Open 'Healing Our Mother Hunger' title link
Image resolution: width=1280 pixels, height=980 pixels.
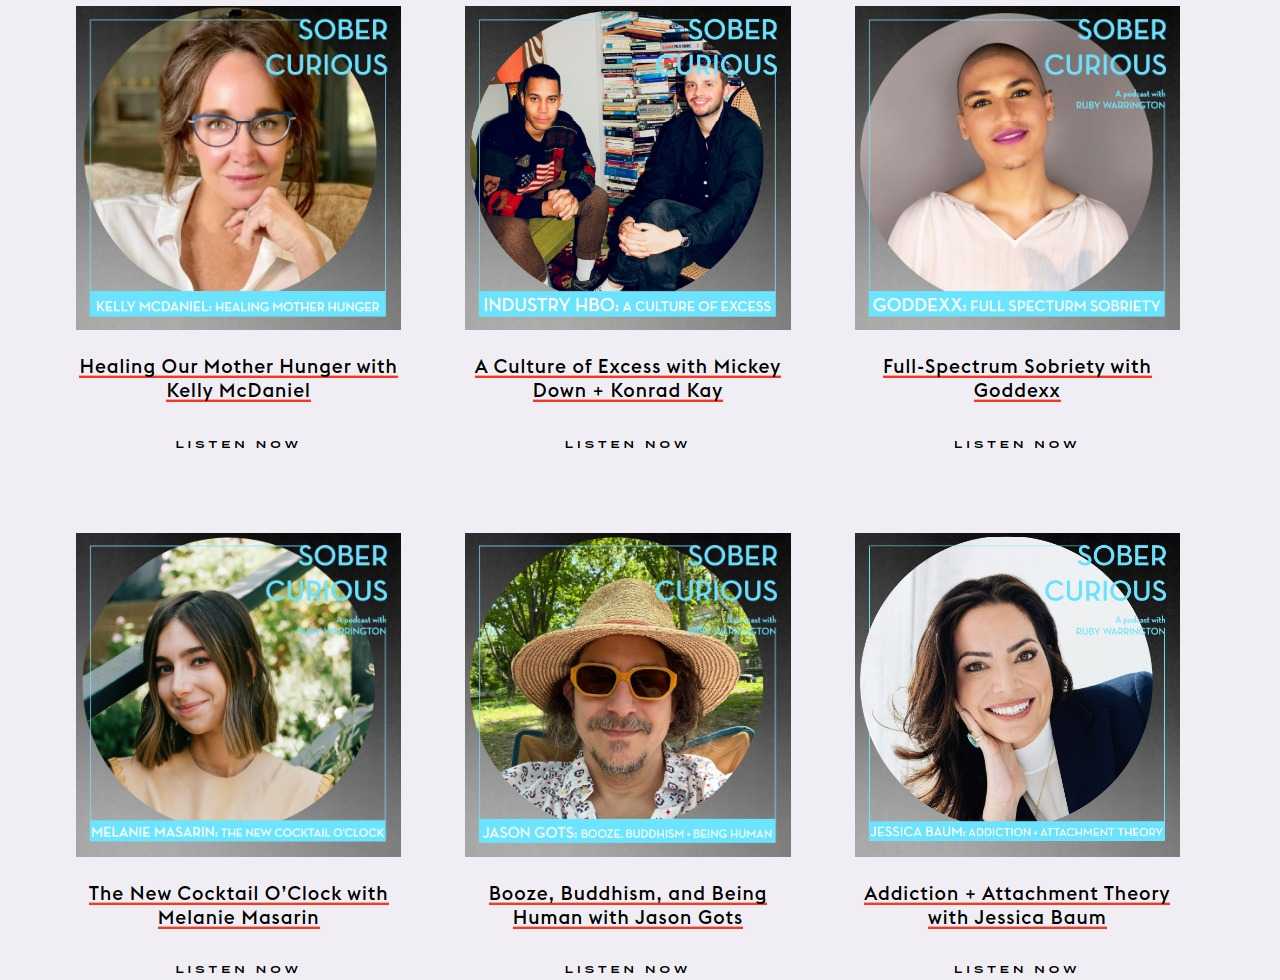coord(238,379)
